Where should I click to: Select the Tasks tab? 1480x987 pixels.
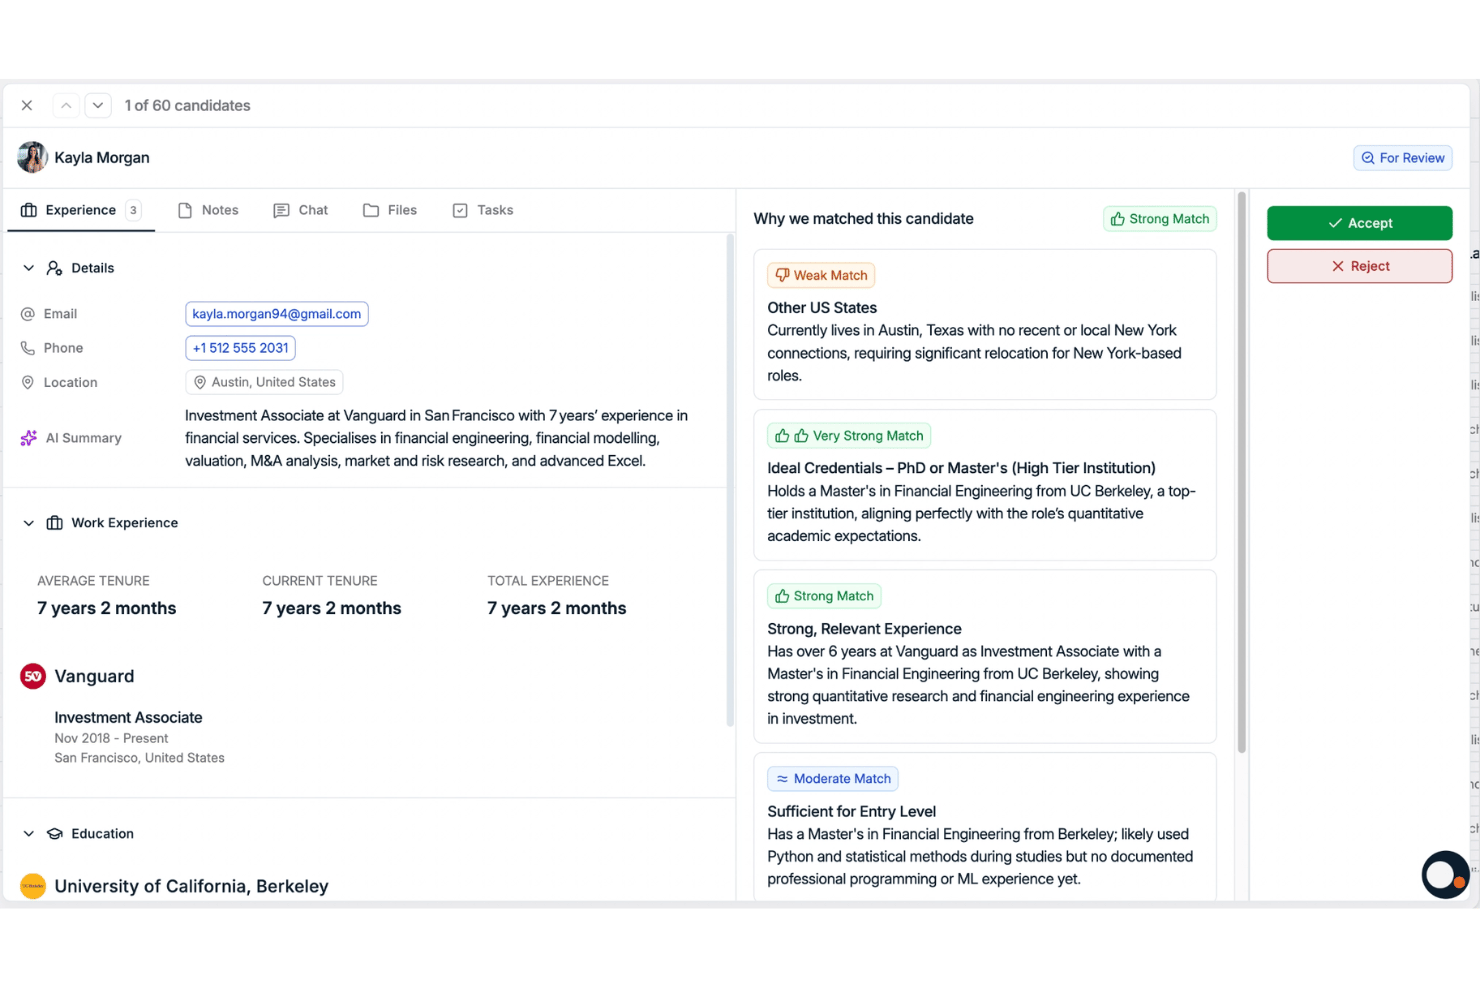pyautogui.click(x=484, y=210)
